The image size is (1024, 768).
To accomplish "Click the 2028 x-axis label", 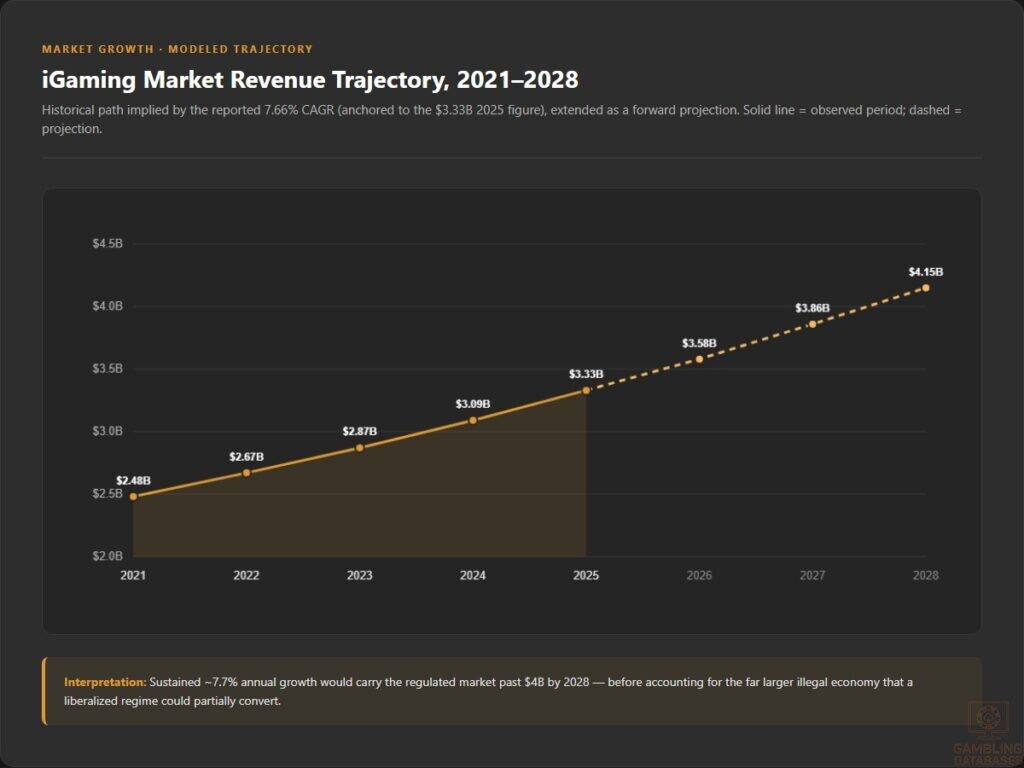I will (925, 575).
